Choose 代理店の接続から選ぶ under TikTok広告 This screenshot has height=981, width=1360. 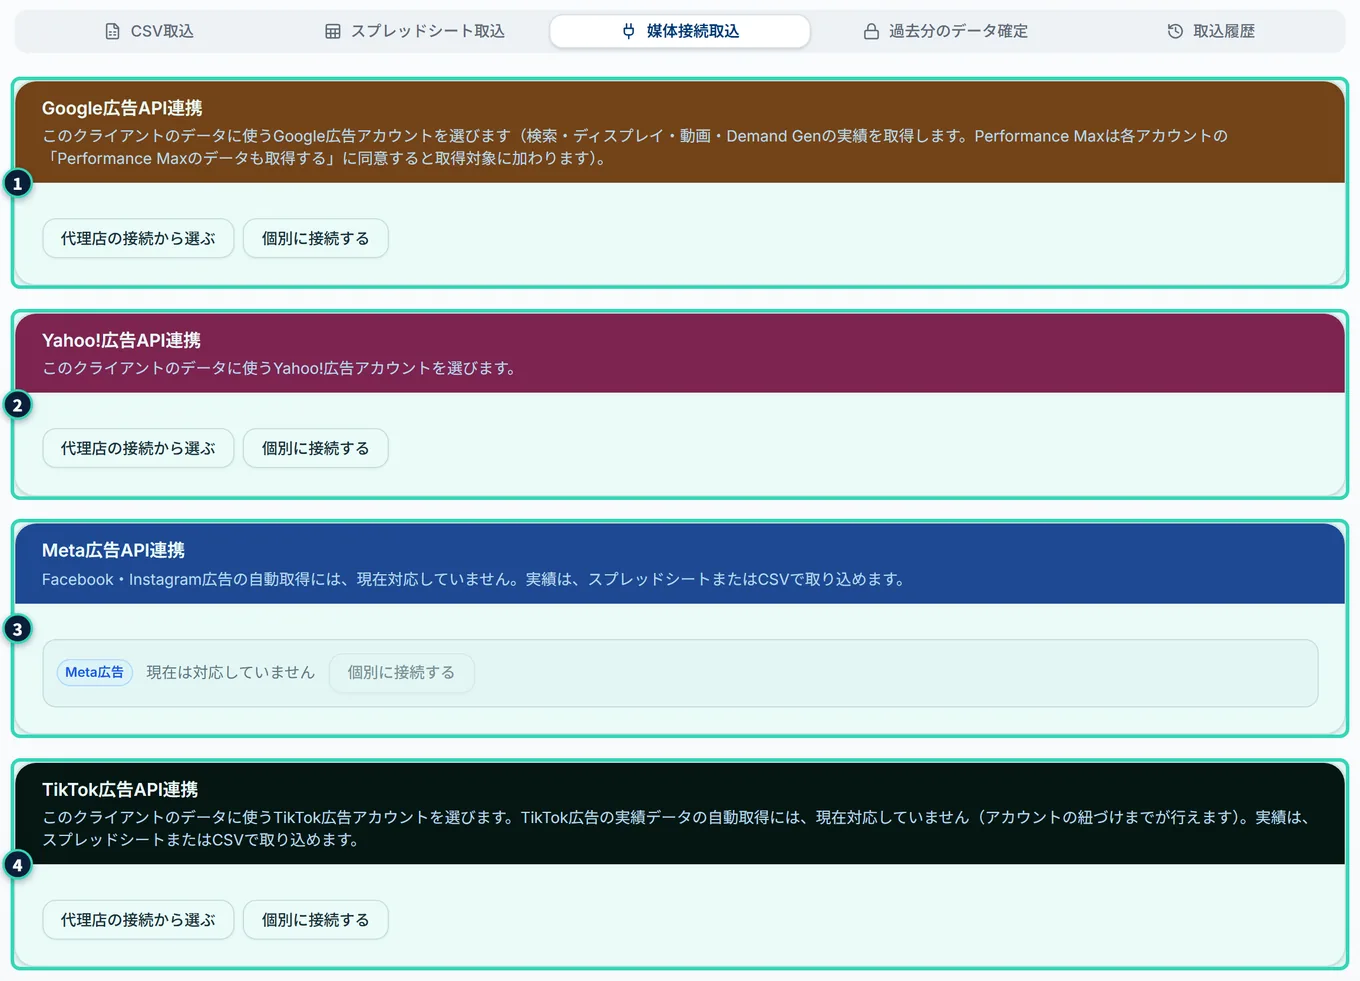tap(138, 919)
